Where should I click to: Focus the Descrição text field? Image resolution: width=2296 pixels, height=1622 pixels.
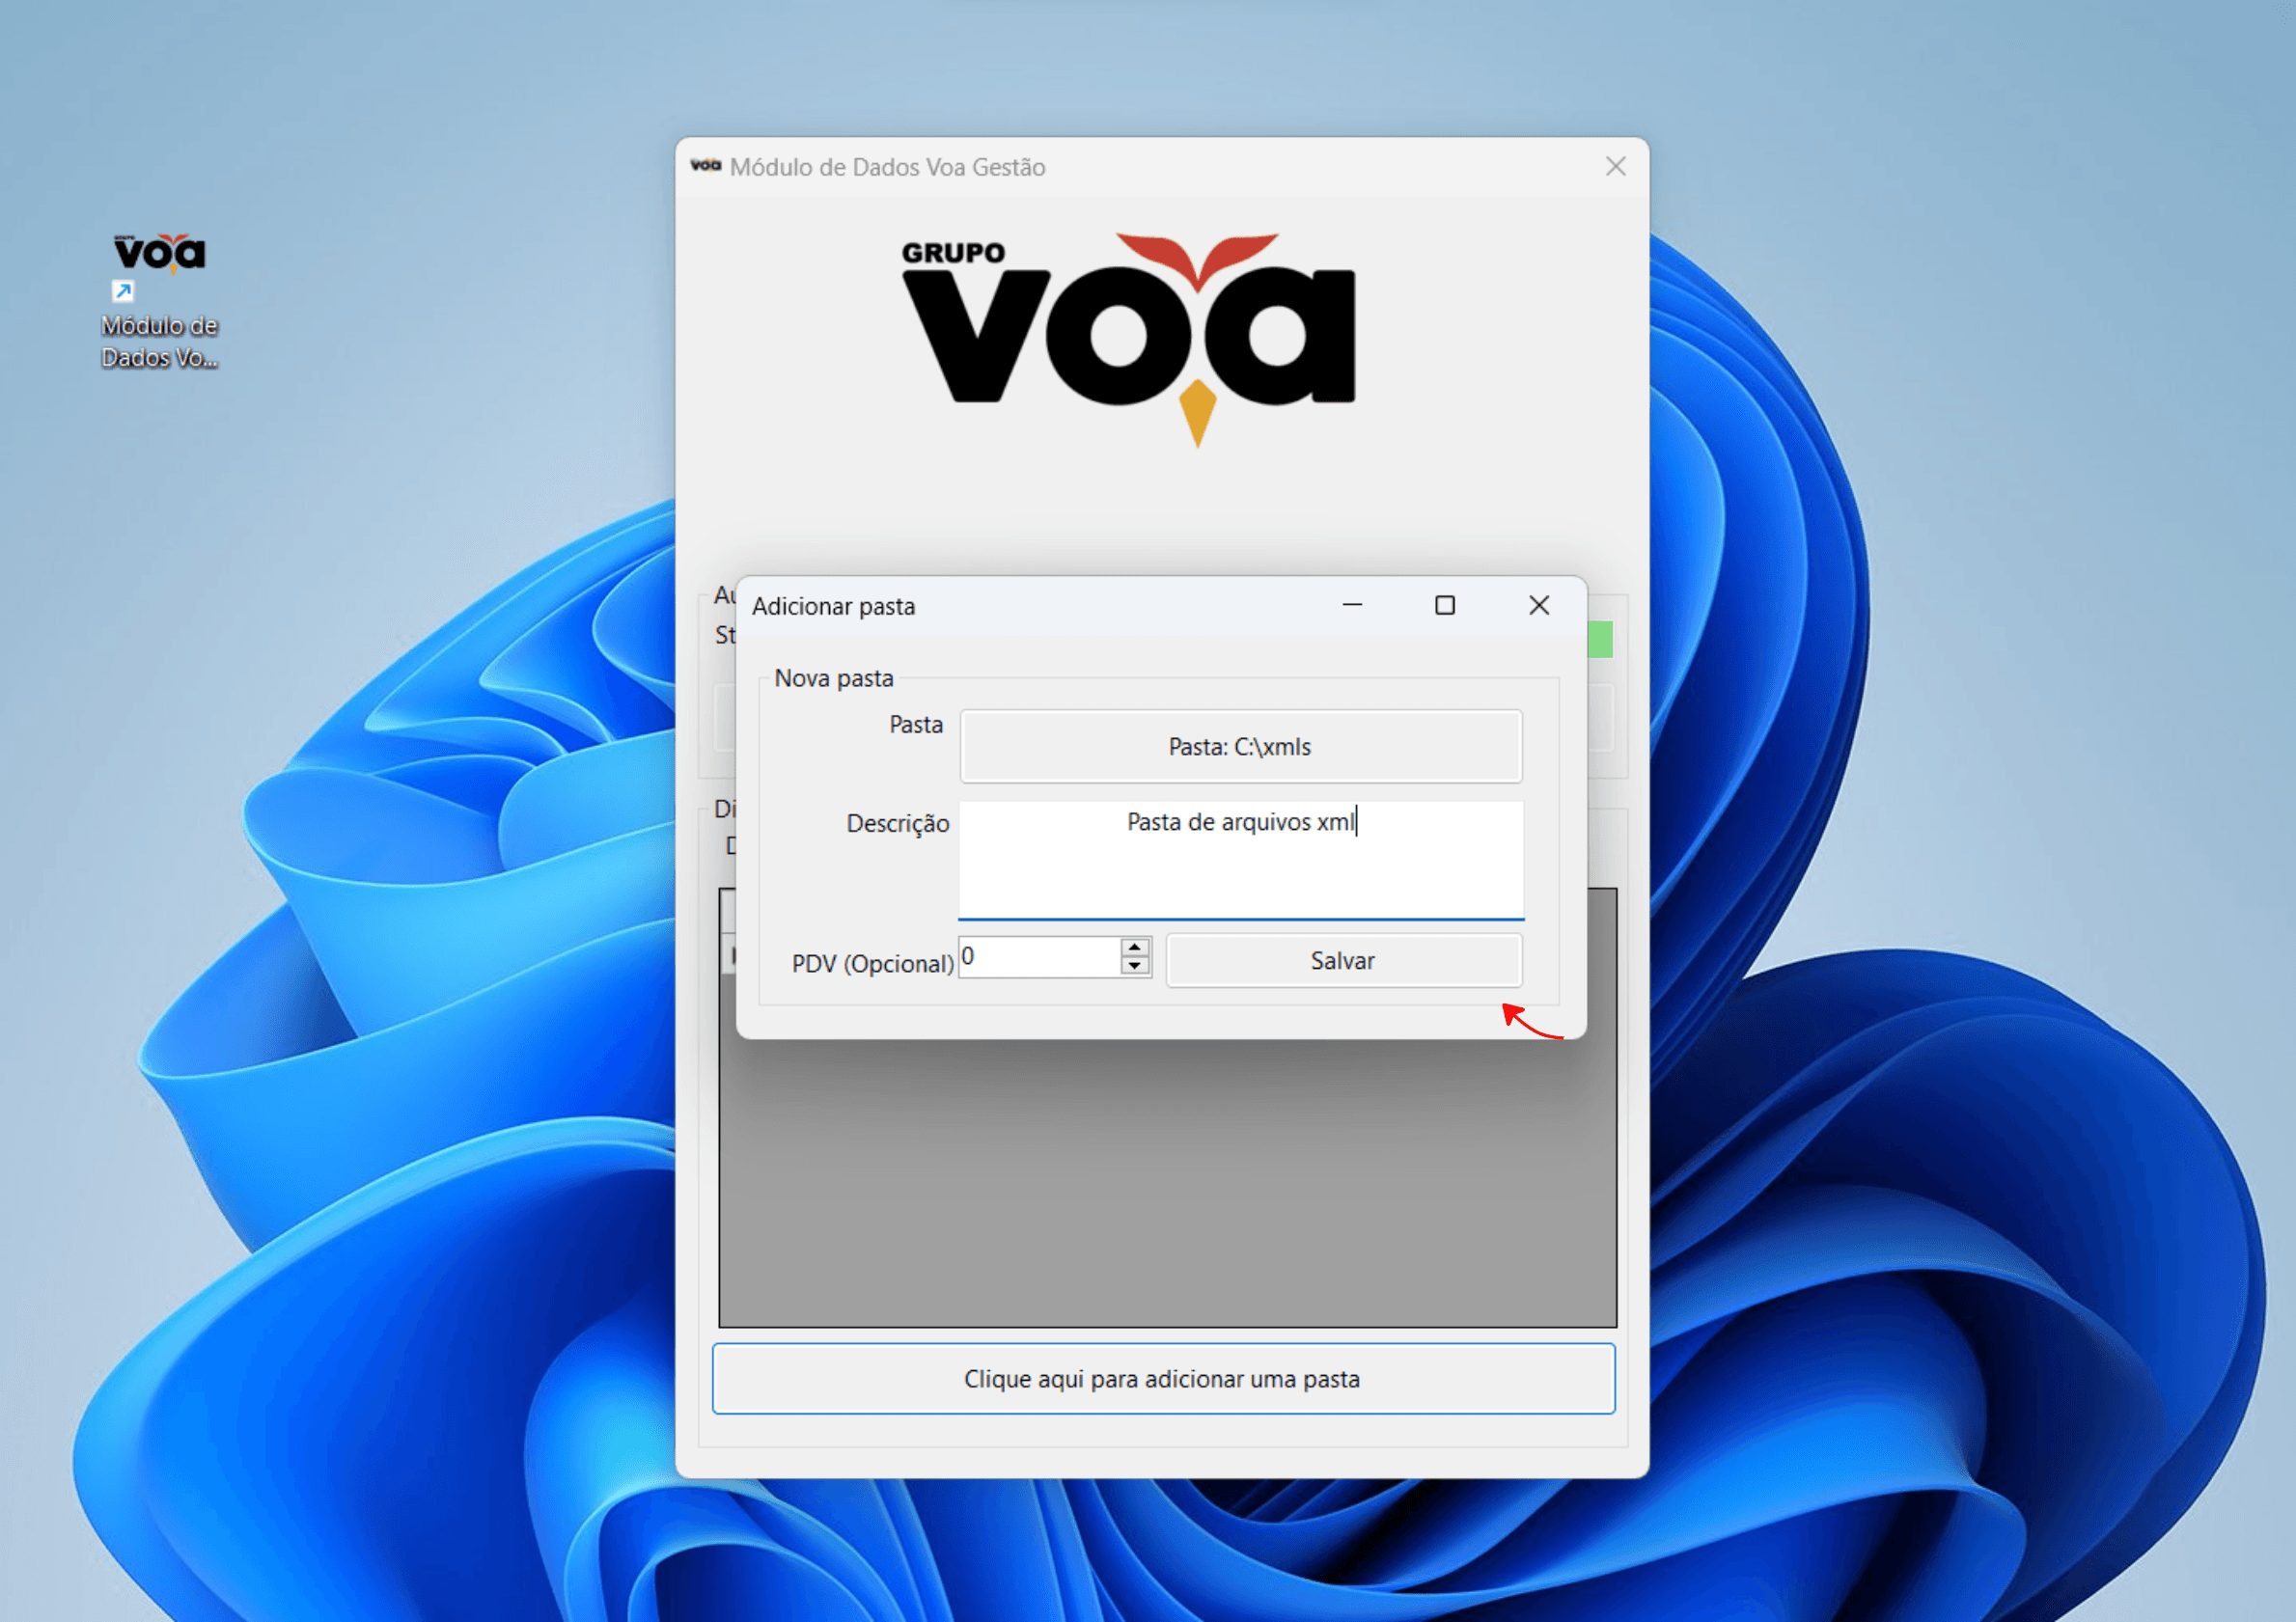[x=1240, y=859]
